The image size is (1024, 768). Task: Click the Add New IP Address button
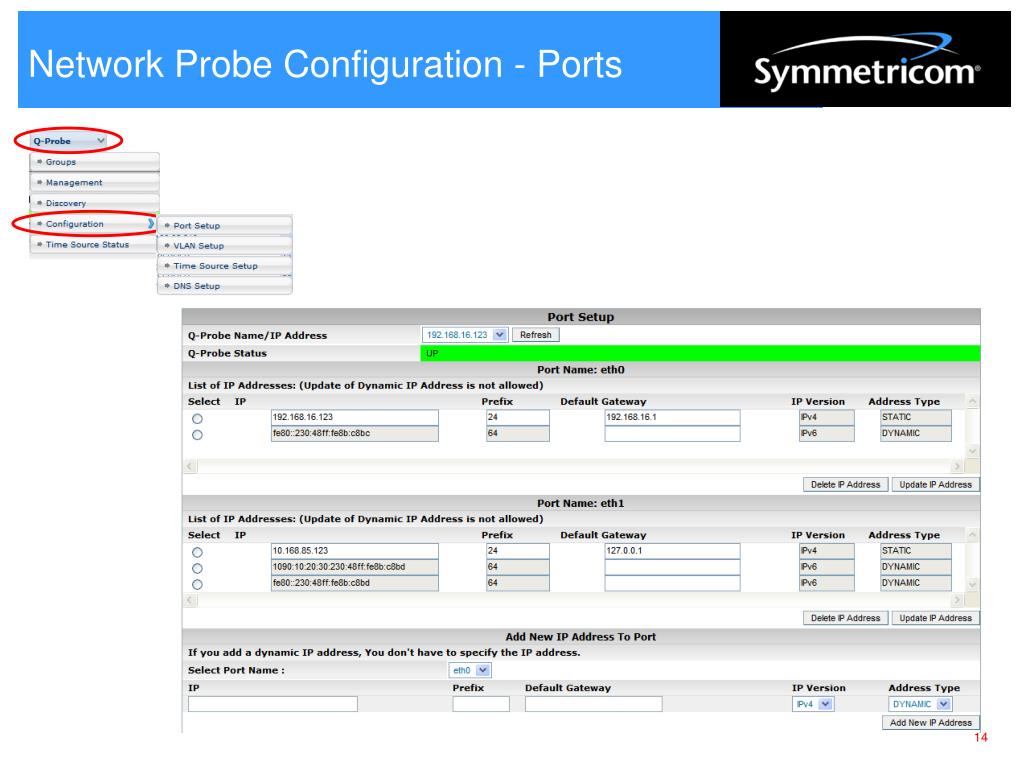tap(931, 723)
